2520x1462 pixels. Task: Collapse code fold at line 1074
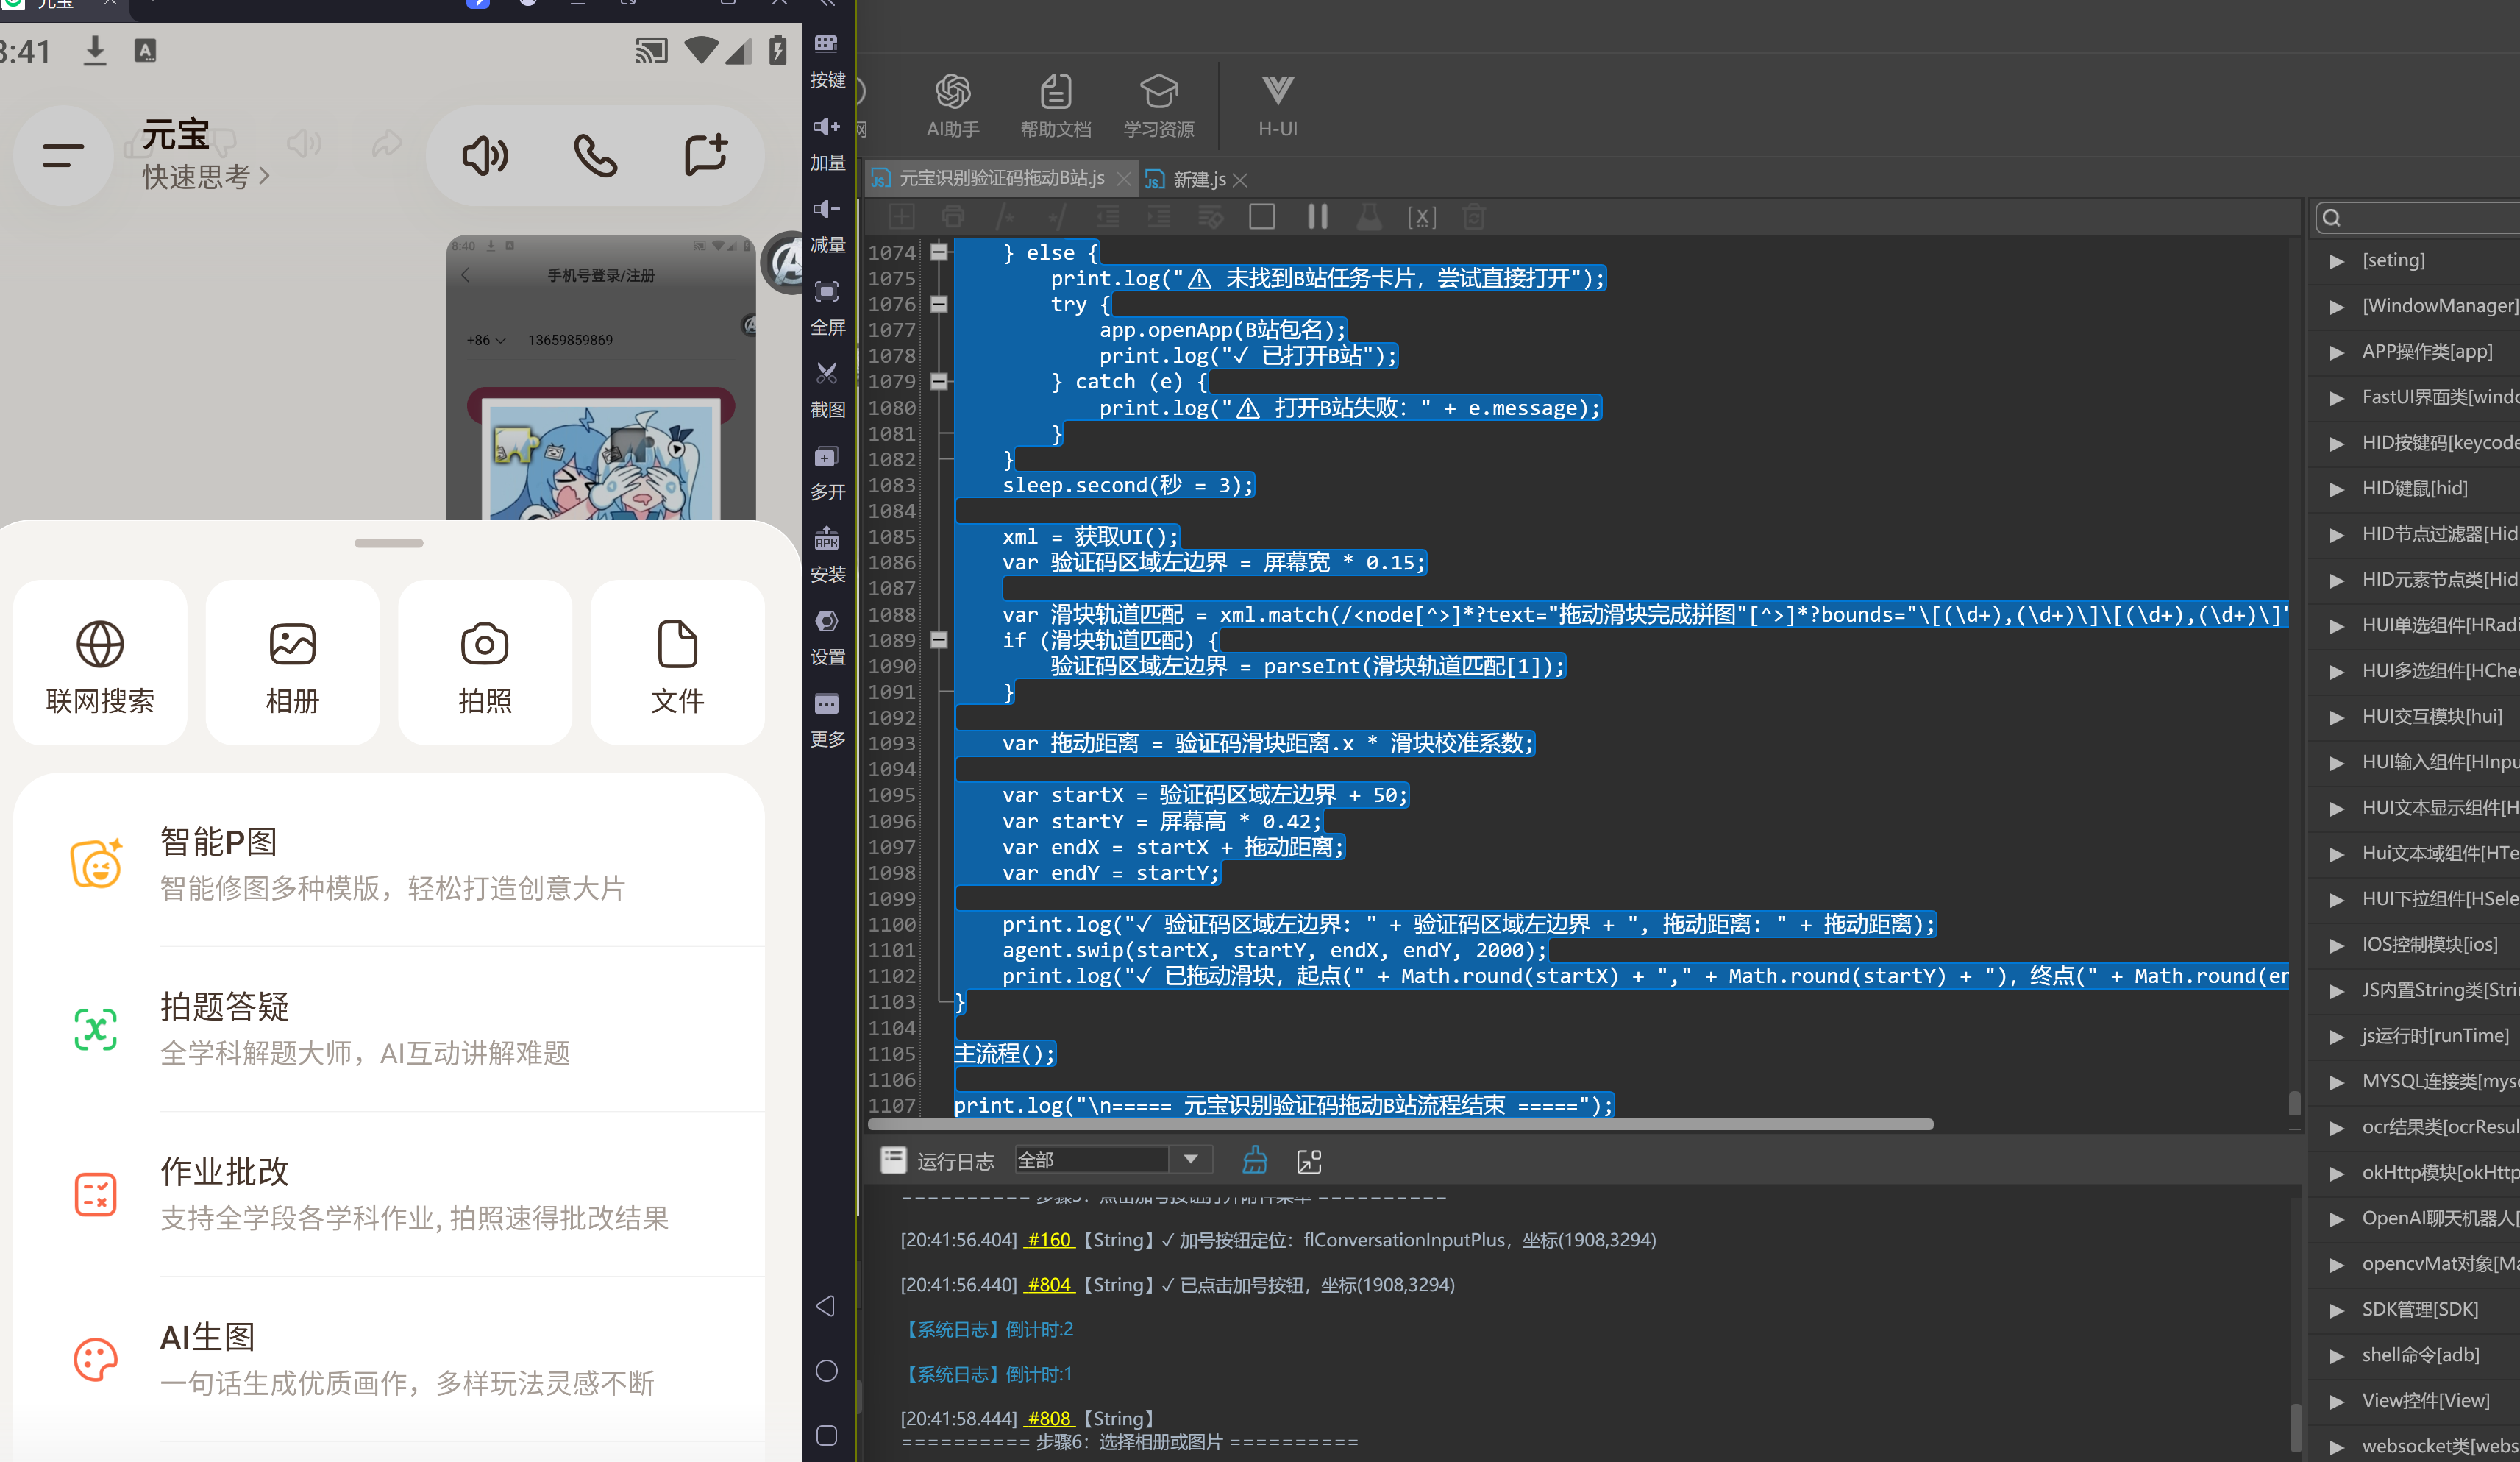938,252
